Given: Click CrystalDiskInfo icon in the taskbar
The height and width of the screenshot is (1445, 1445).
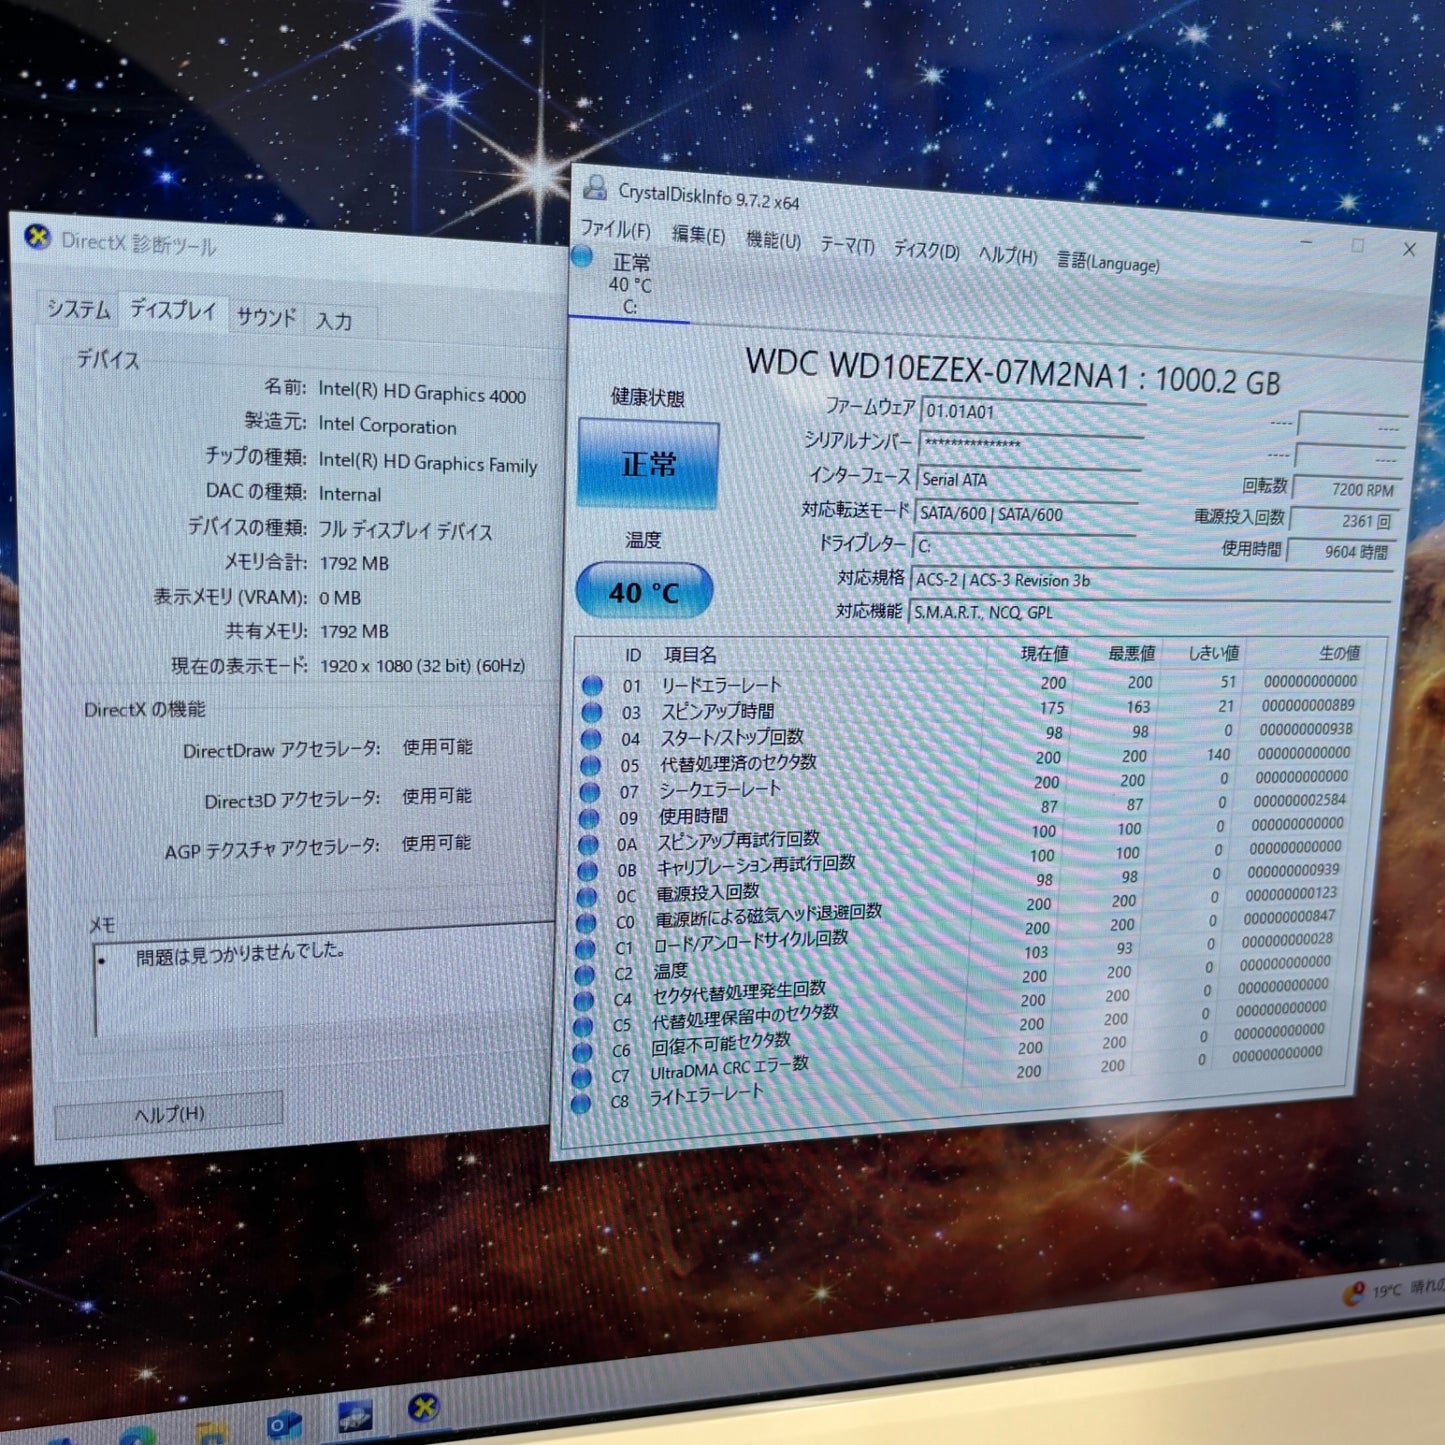Looking at the screenshot, I should point(353,1416).
